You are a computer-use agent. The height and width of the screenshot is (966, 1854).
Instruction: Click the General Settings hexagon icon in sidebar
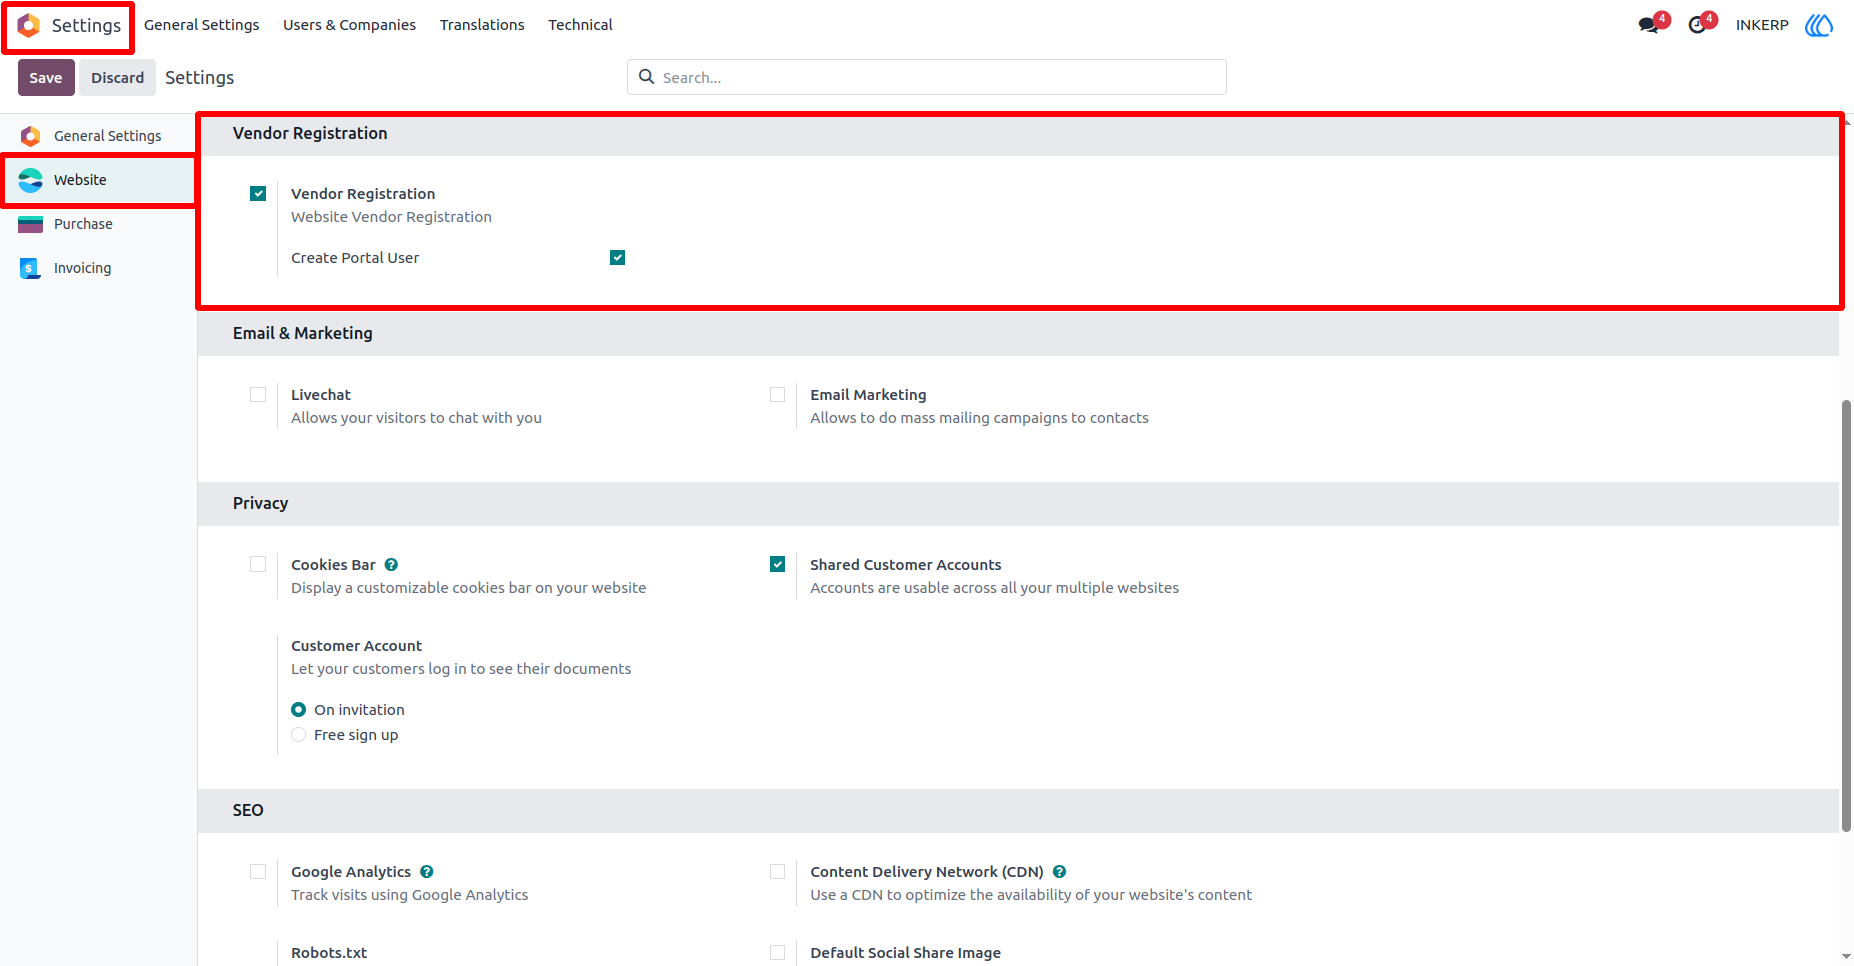(x=31, y=136)
